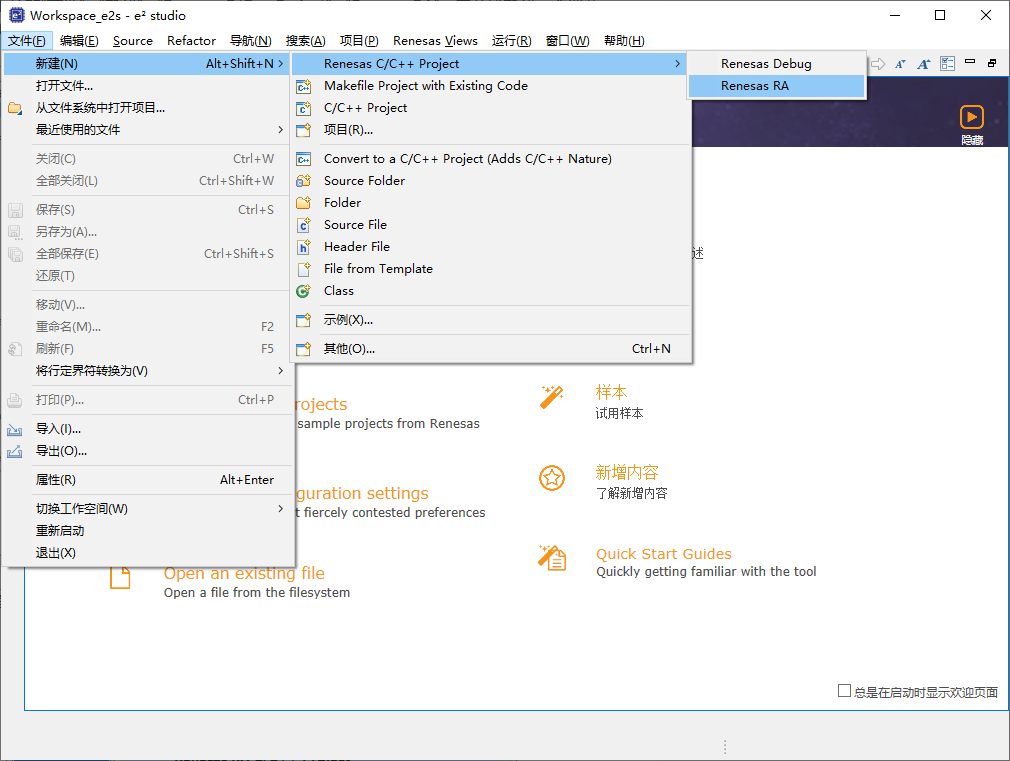Choose 退出(X) to exit
Image resolution: width=1010 pixels, height=761 pixels.
[x=147, y=552]
